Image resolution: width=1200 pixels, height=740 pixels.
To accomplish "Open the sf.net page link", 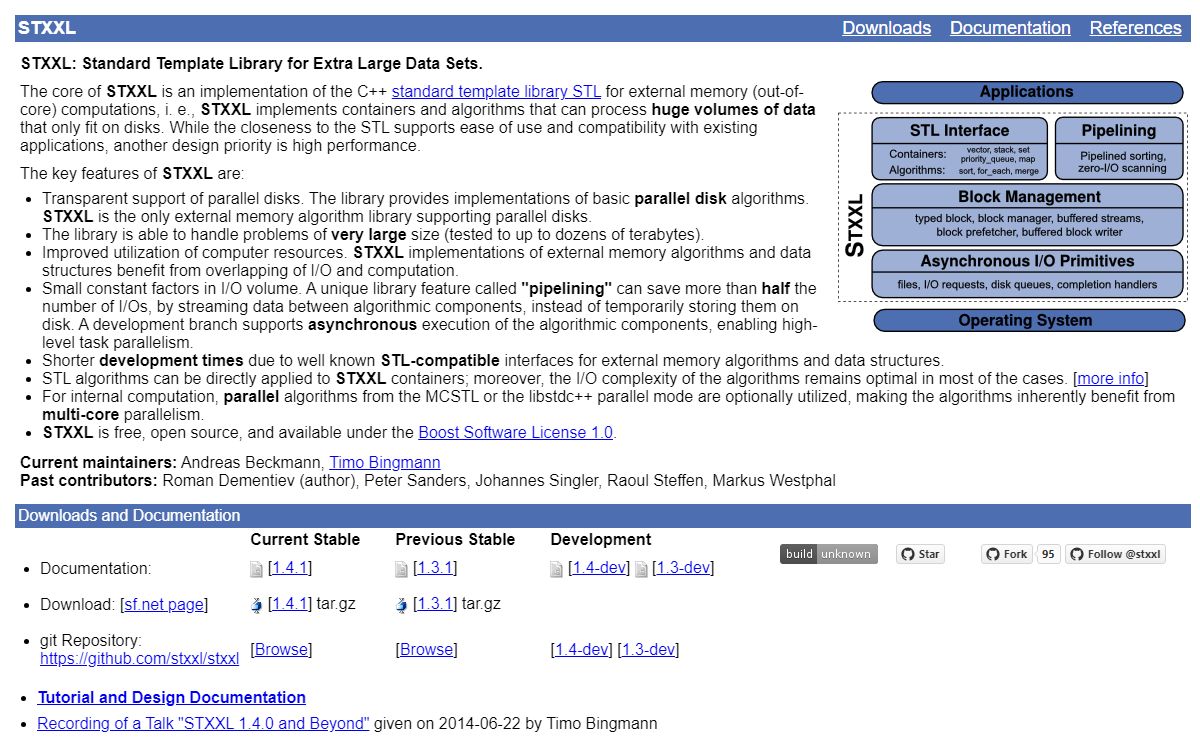I will [164, 605].
